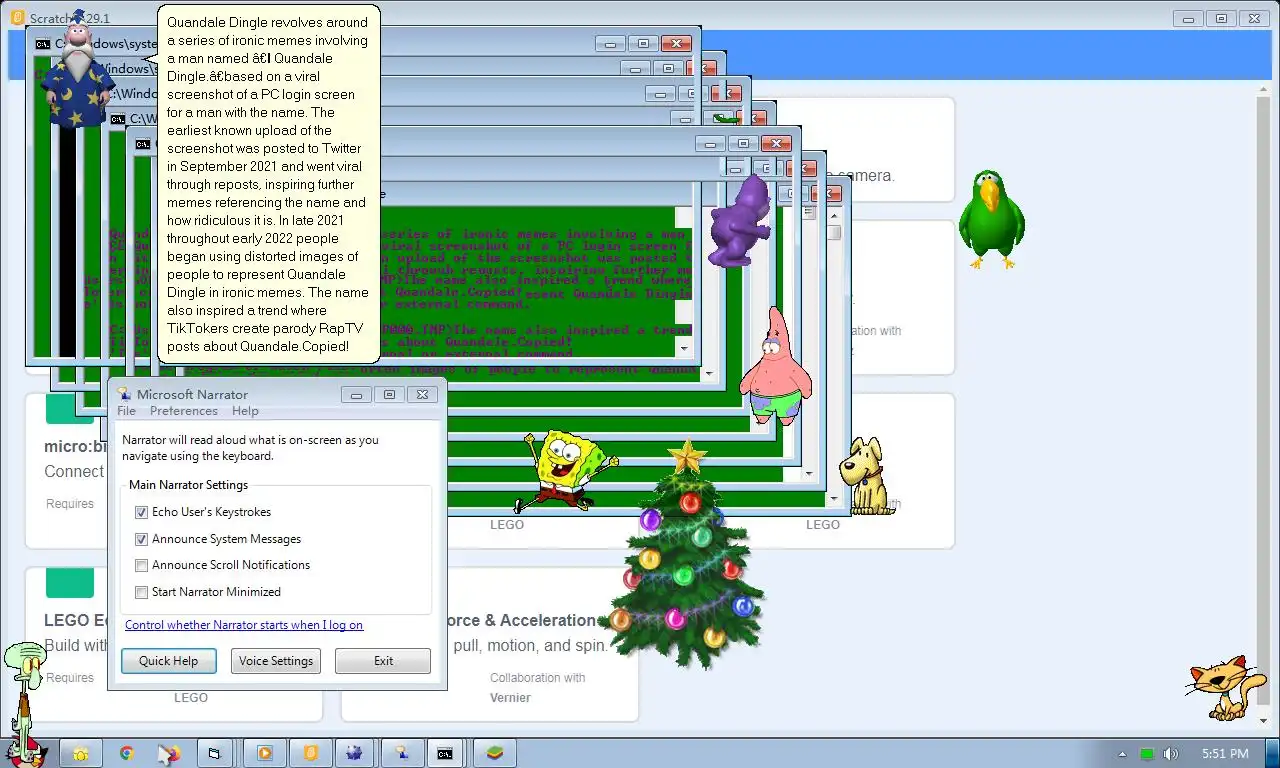Image resolution: width=1280 pixels, height=768 pixels.
Task: Show hidden tray icons arrow
Action: pyautogui.click(x=1122, y=754)
